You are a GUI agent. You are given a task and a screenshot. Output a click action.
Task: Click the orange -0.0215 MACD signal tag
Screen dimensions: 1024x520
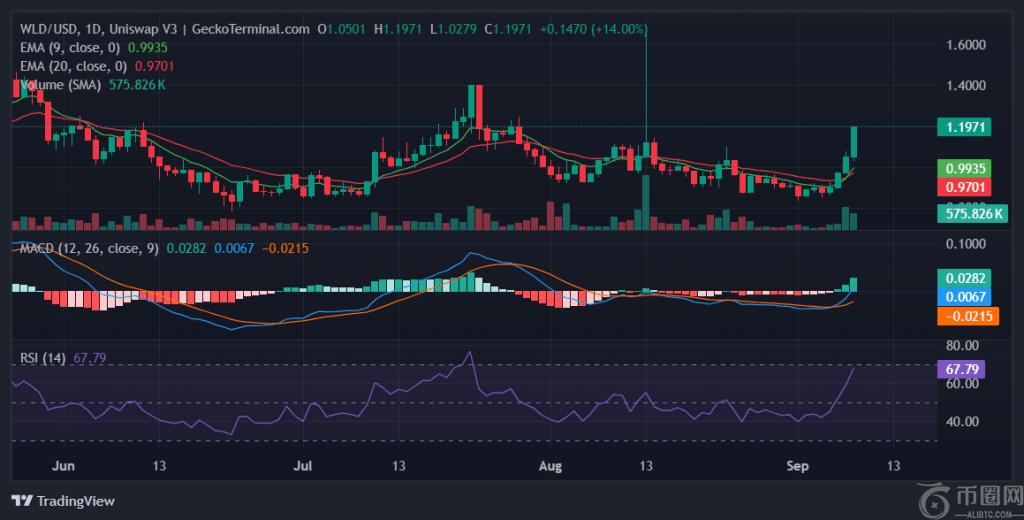point(964,316)
